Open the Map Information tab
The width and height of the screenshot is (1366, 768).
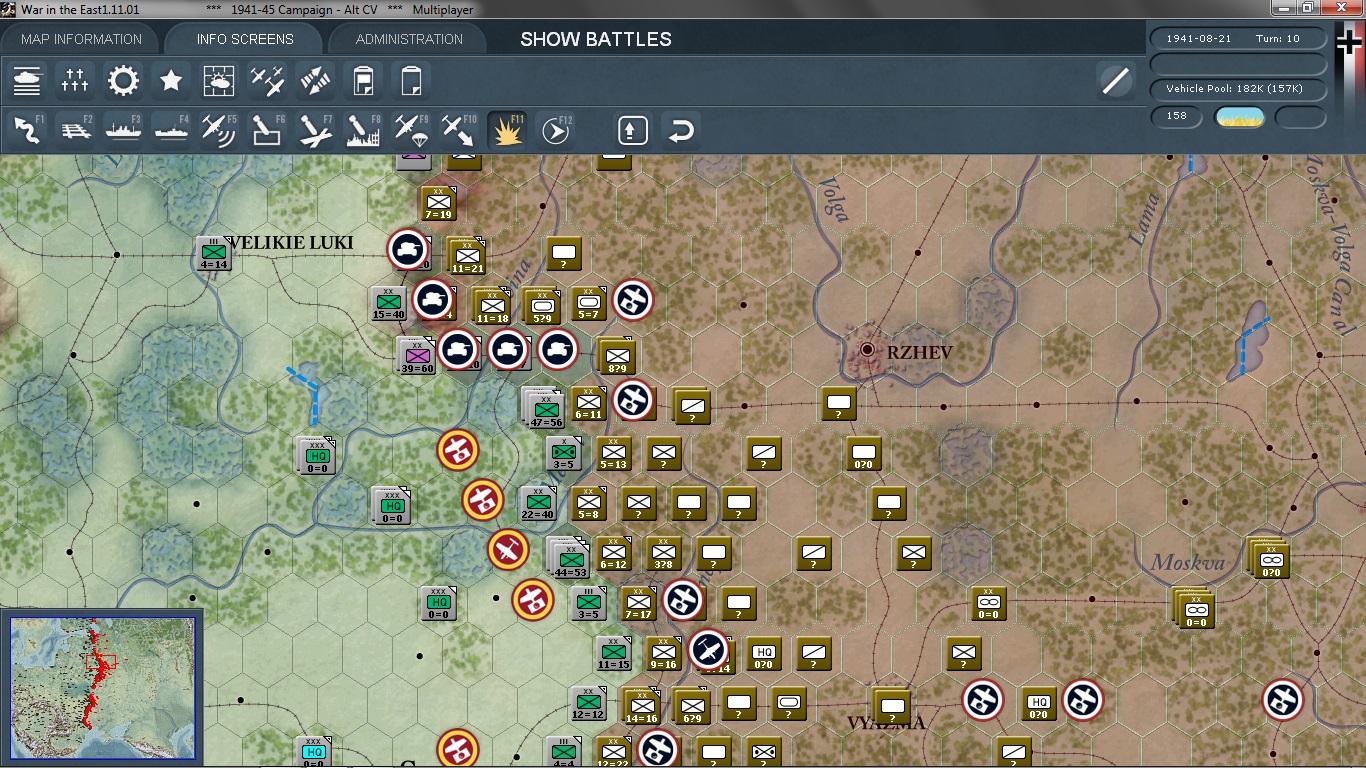click(82, 39)
